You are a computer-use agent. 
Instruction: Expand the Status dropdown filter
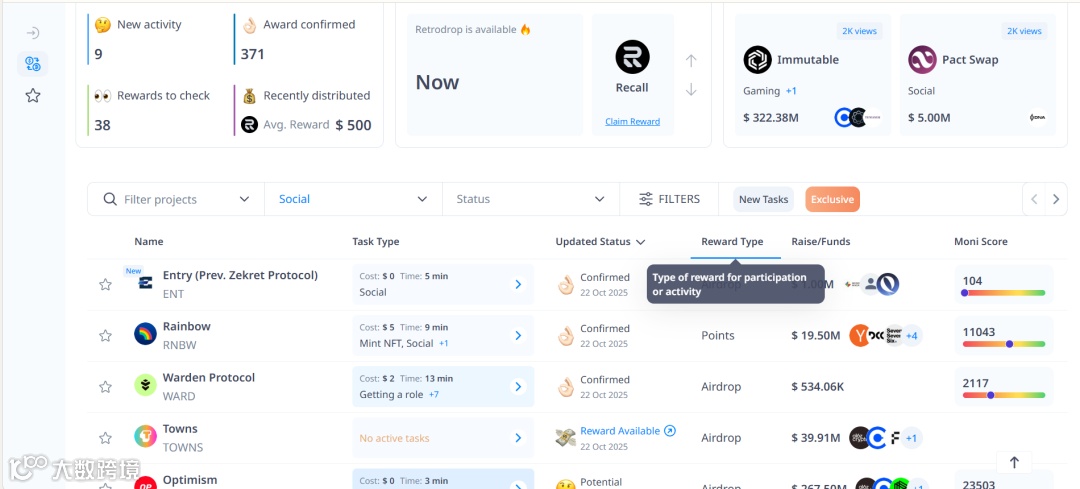pos(531,199)
